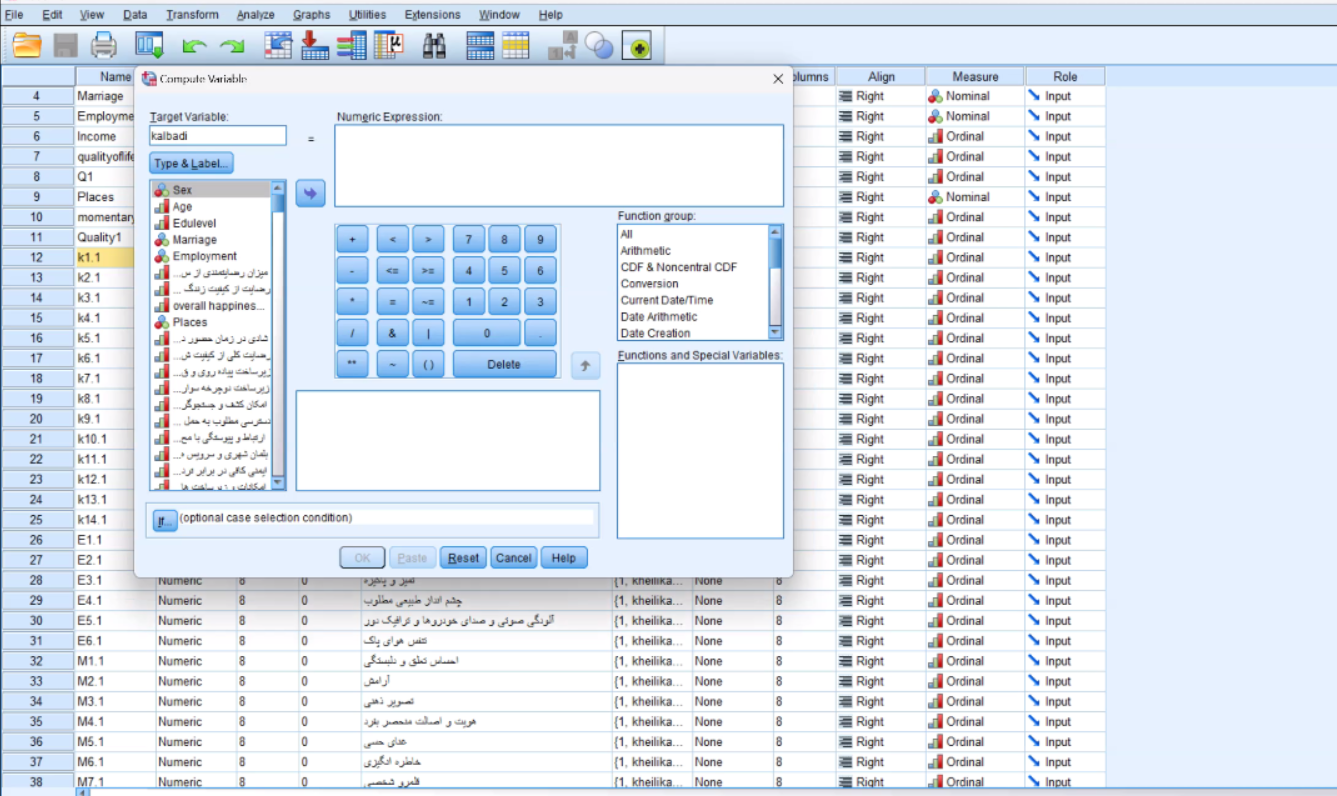Click the Go to variable red-arrow icon
This screenshot has height=796, width=1337.
pyautogui.click(x=315, y=46)
